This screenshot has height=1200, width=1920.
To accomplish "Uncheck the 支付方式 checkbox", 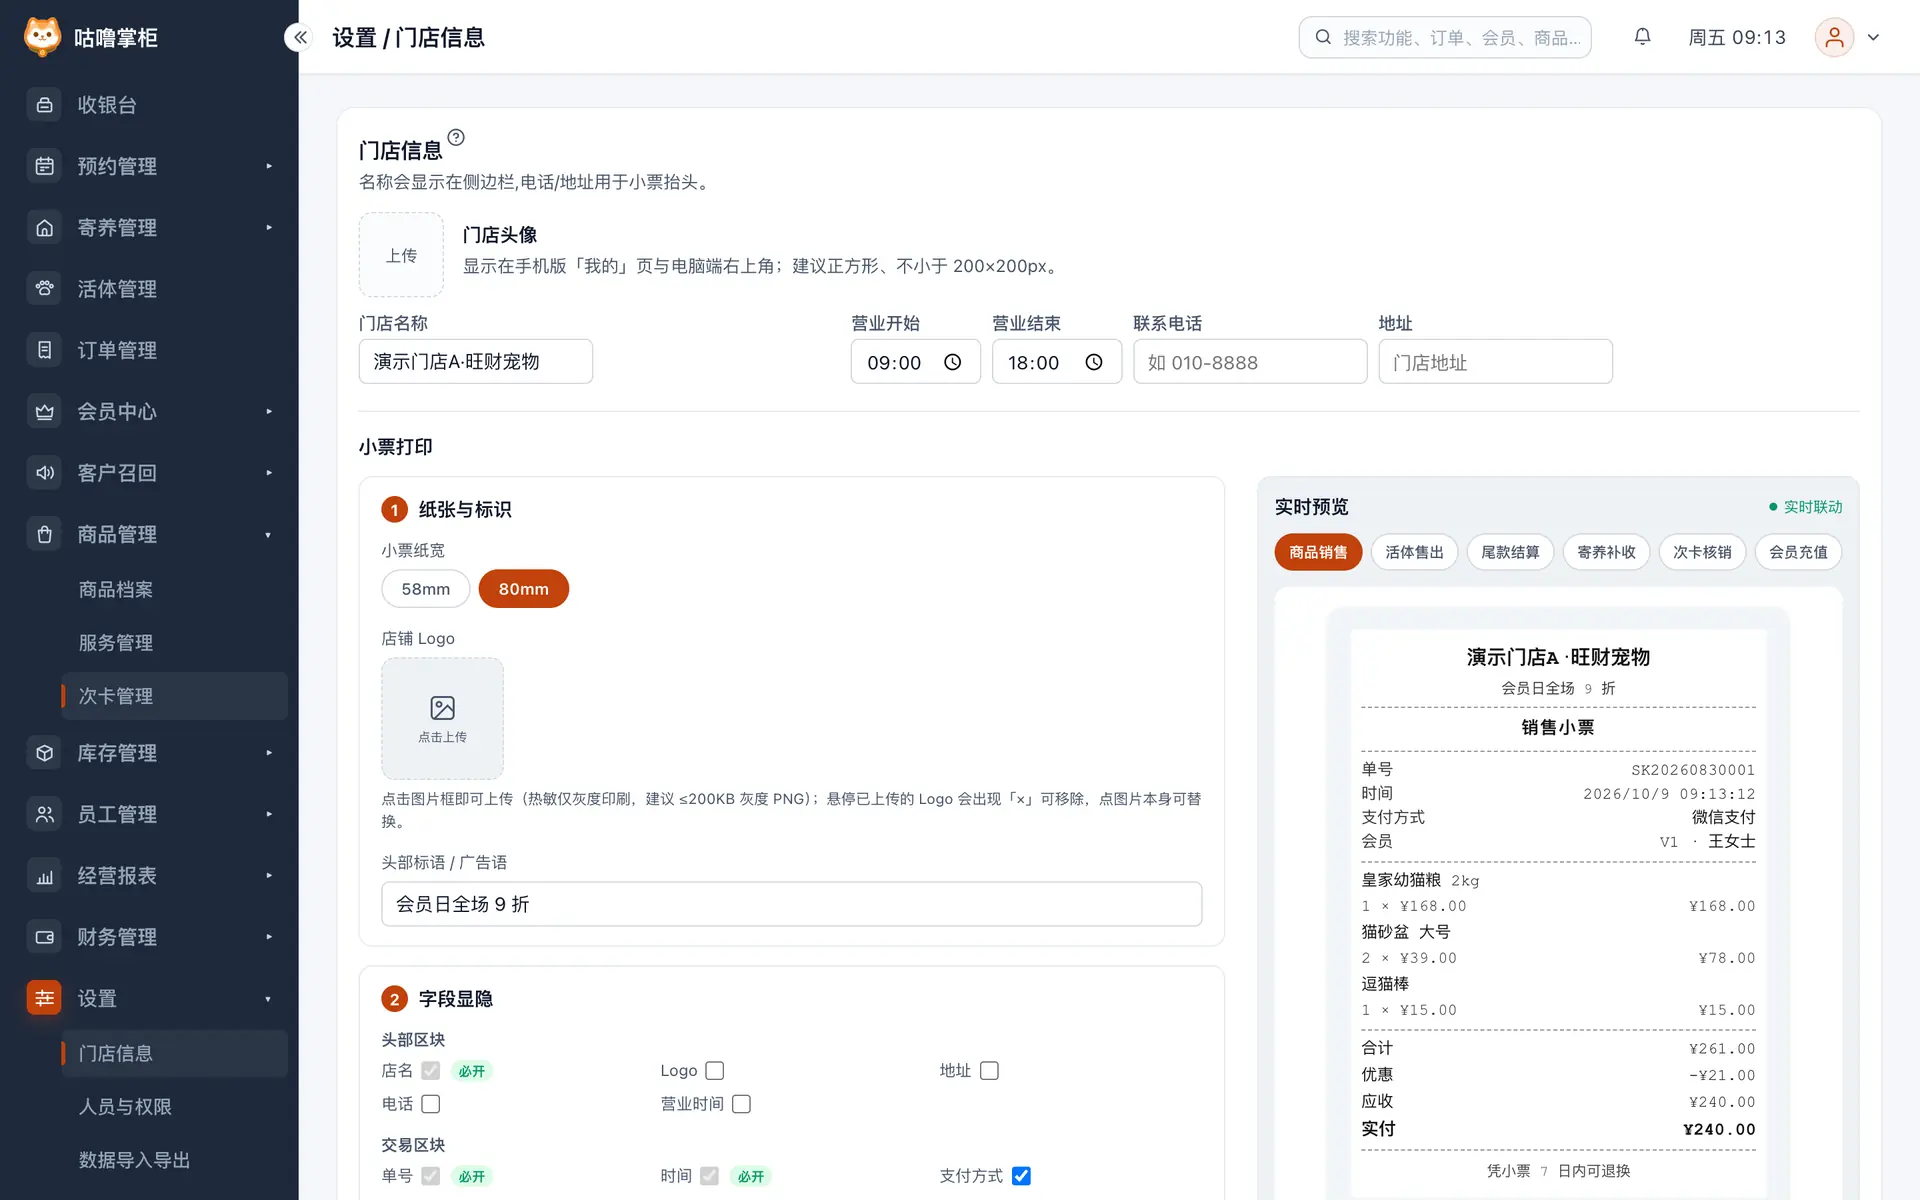I will (1021, 1176).
